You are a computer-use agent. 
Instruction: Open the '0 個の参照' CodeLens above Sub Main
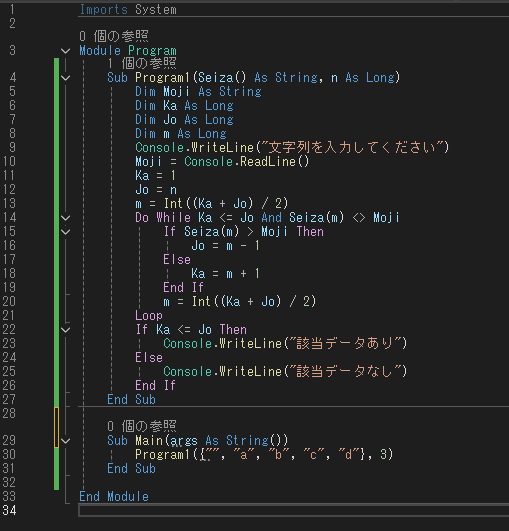tap(142, 426)
